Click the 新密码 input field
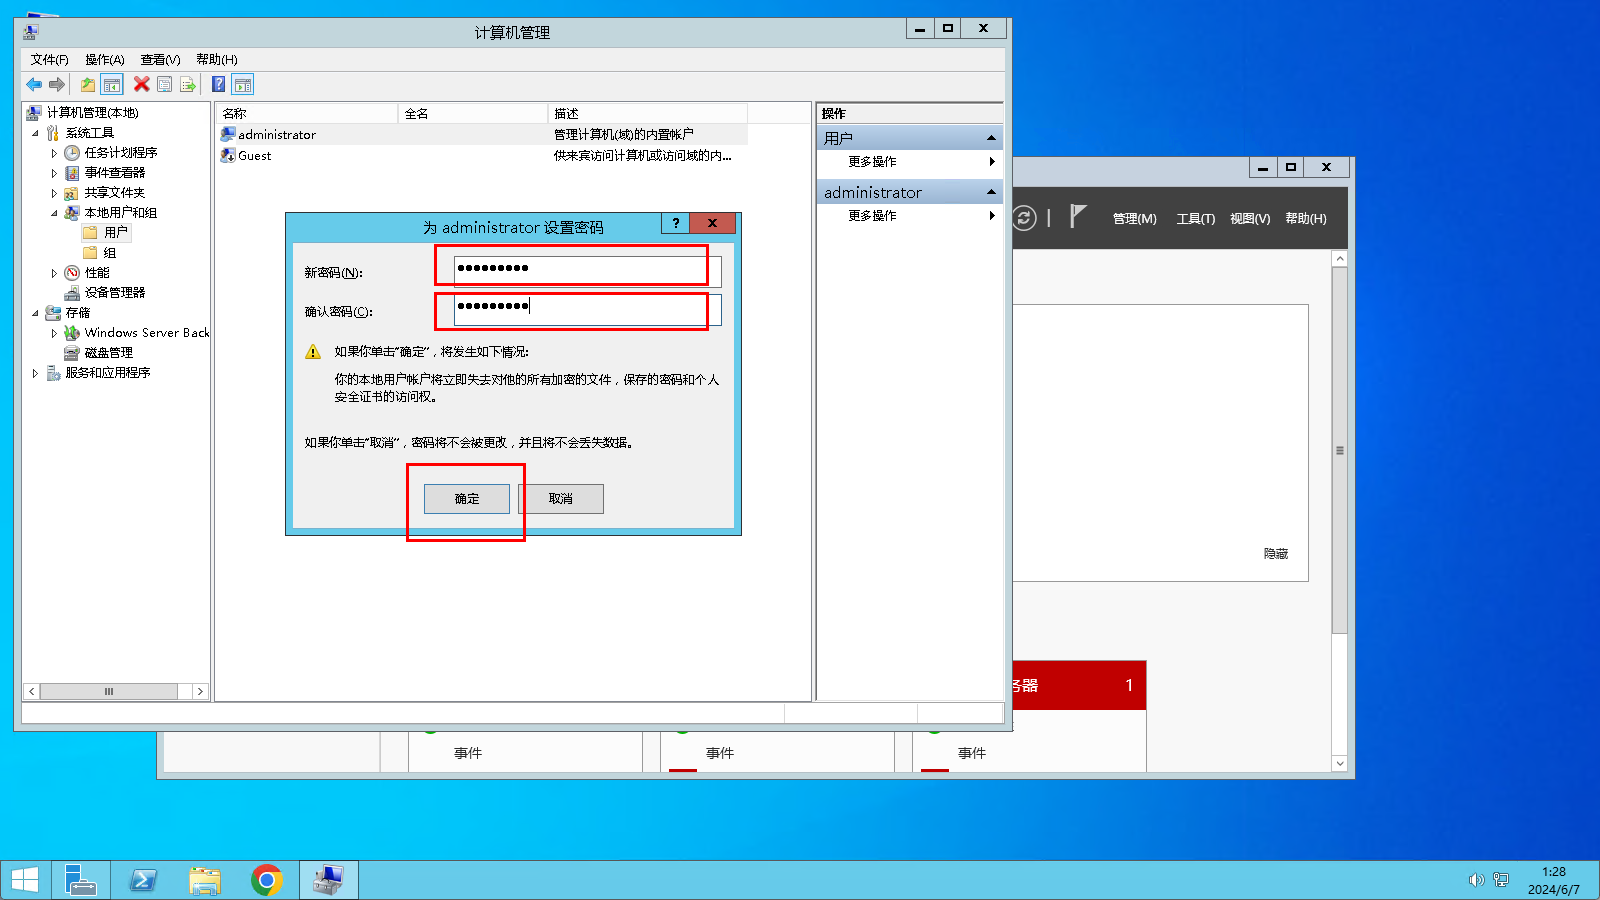The height and width of the screenshot is (900, 1600). tap(588, 272)
